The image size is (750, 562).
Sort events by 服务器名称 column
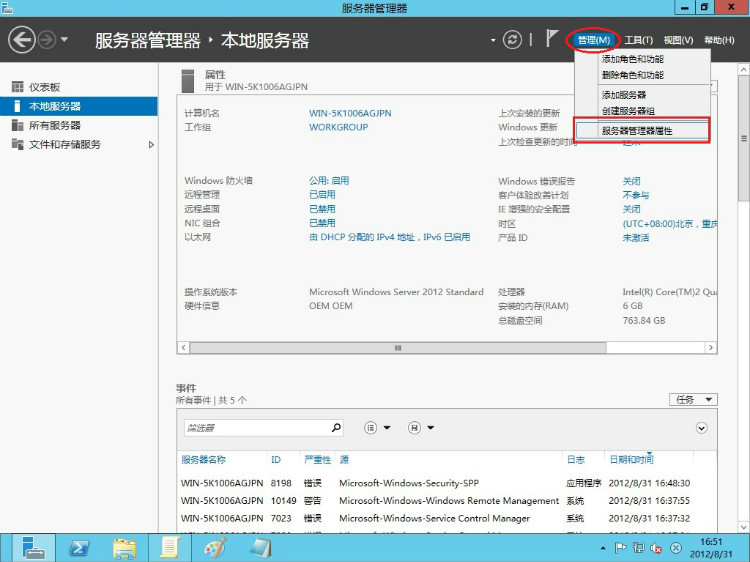203,460
